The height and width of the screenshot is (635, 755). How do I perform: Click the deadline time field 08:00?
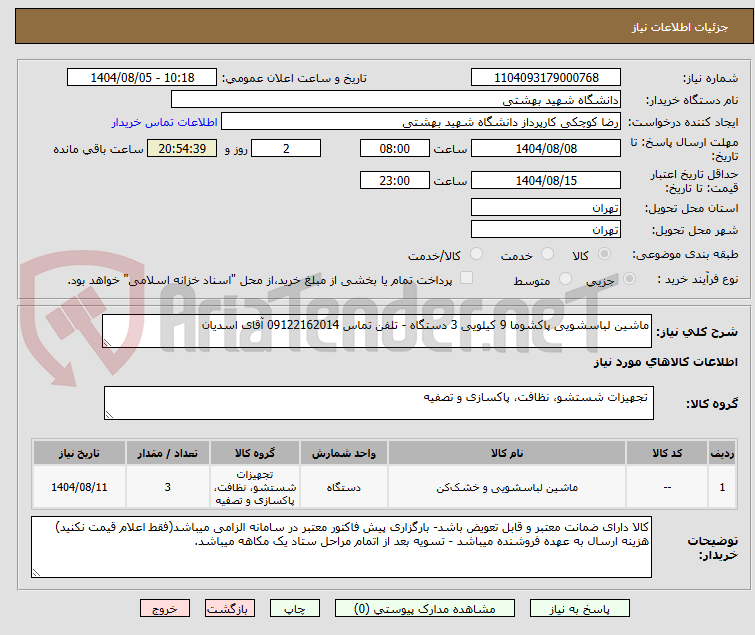coord(394,148)
